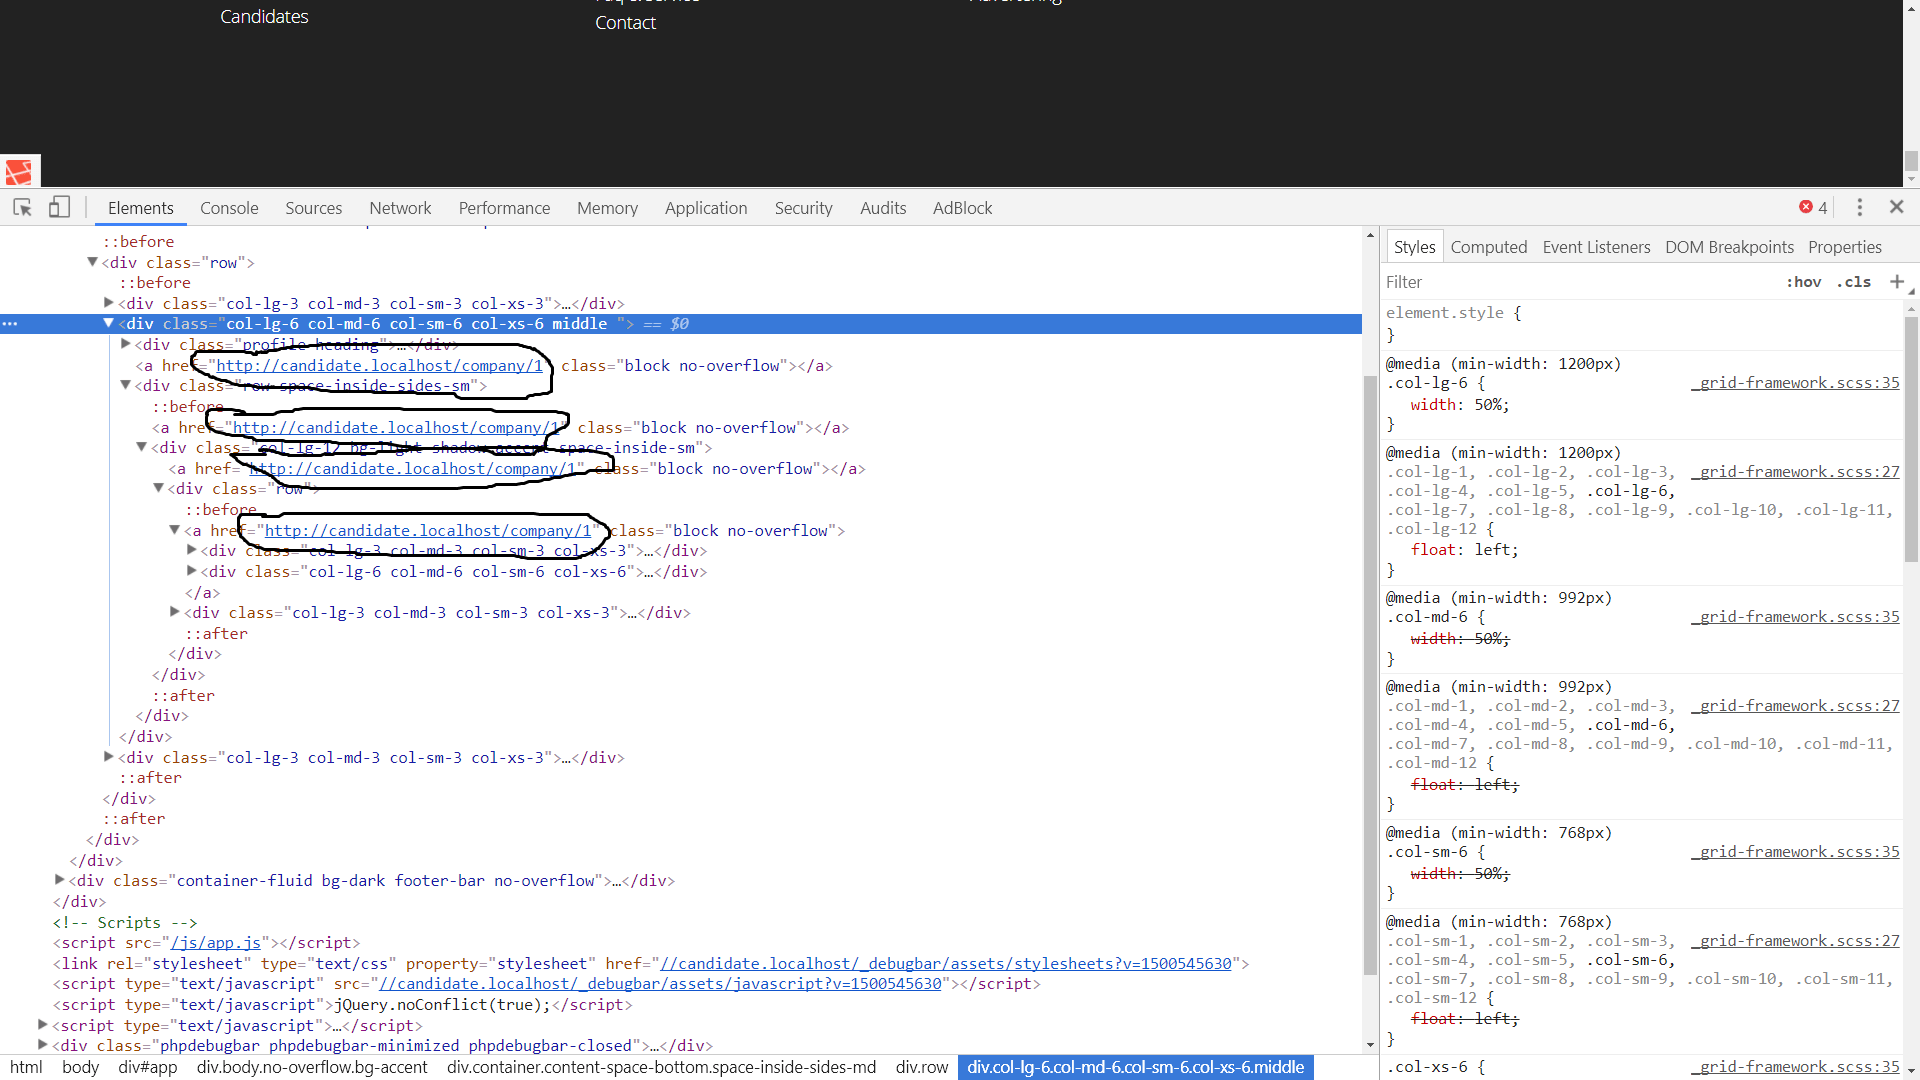Click the red error count indicator
Viewport: 1920px width, 1080px height.
(x=1812, y=207)
